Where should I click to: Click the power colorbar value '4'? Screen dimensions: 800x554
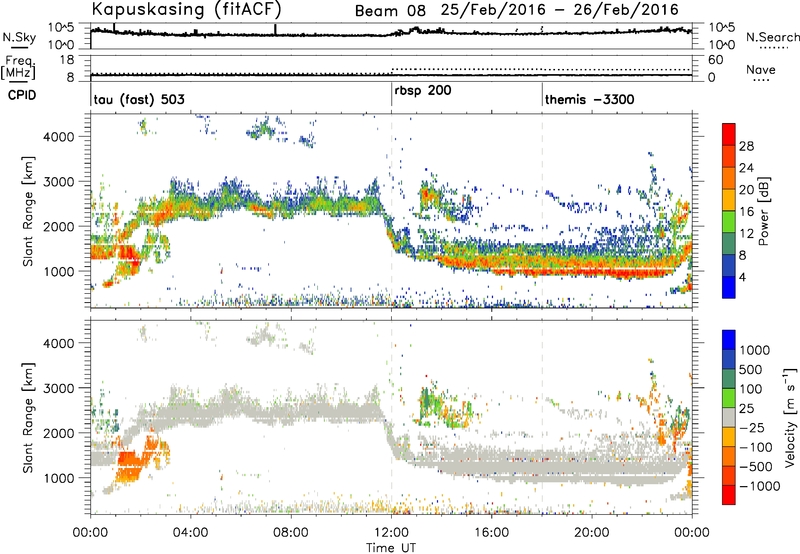742,277
